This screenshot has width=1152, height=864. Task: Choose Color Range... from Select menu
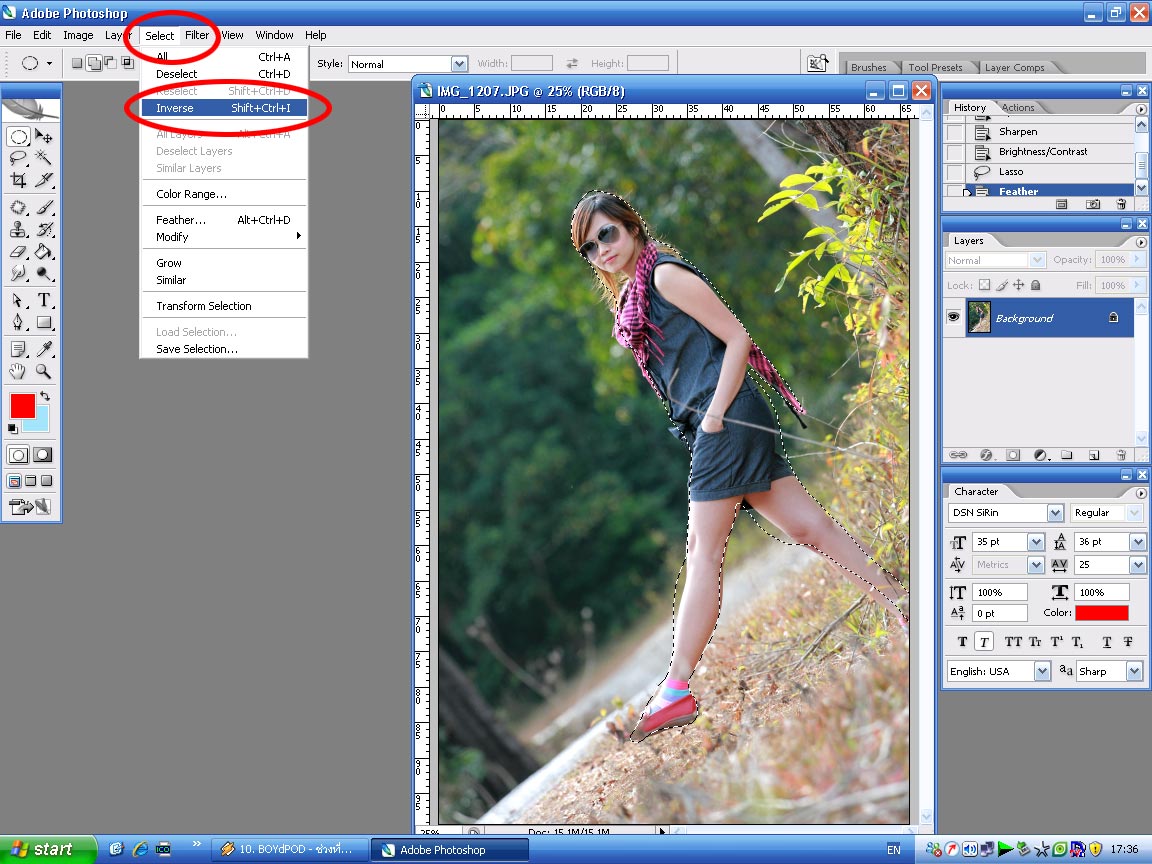pyautogui.click(x=223, y=194)
